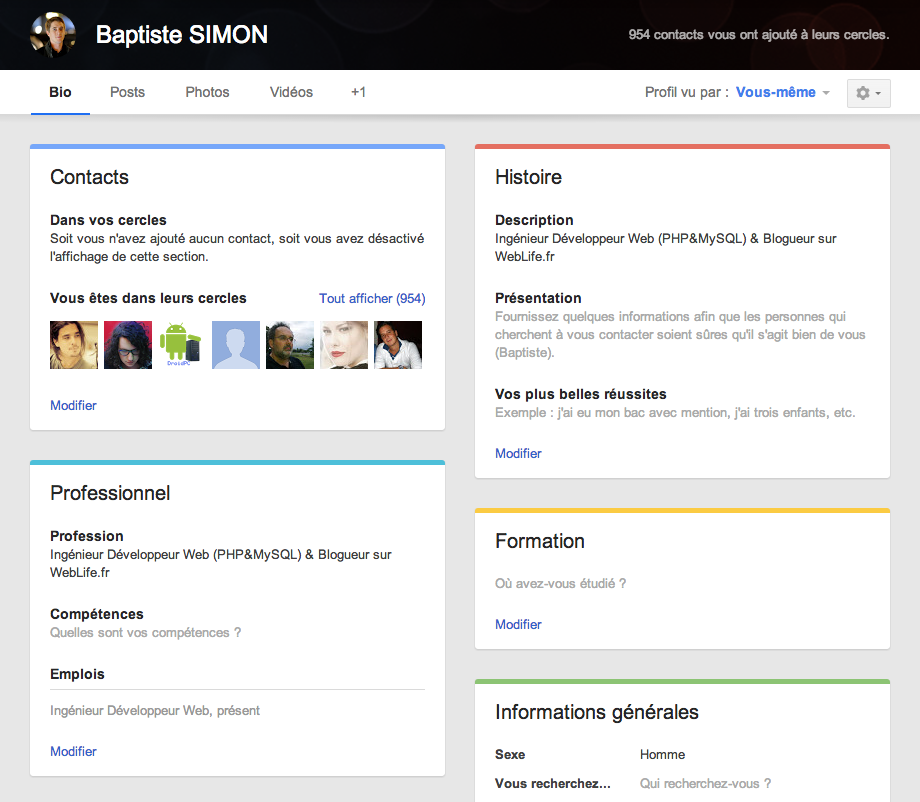920x802 pixels.
Task: Click the default blue silhouette contact avatar
Action: pos(236,345)
